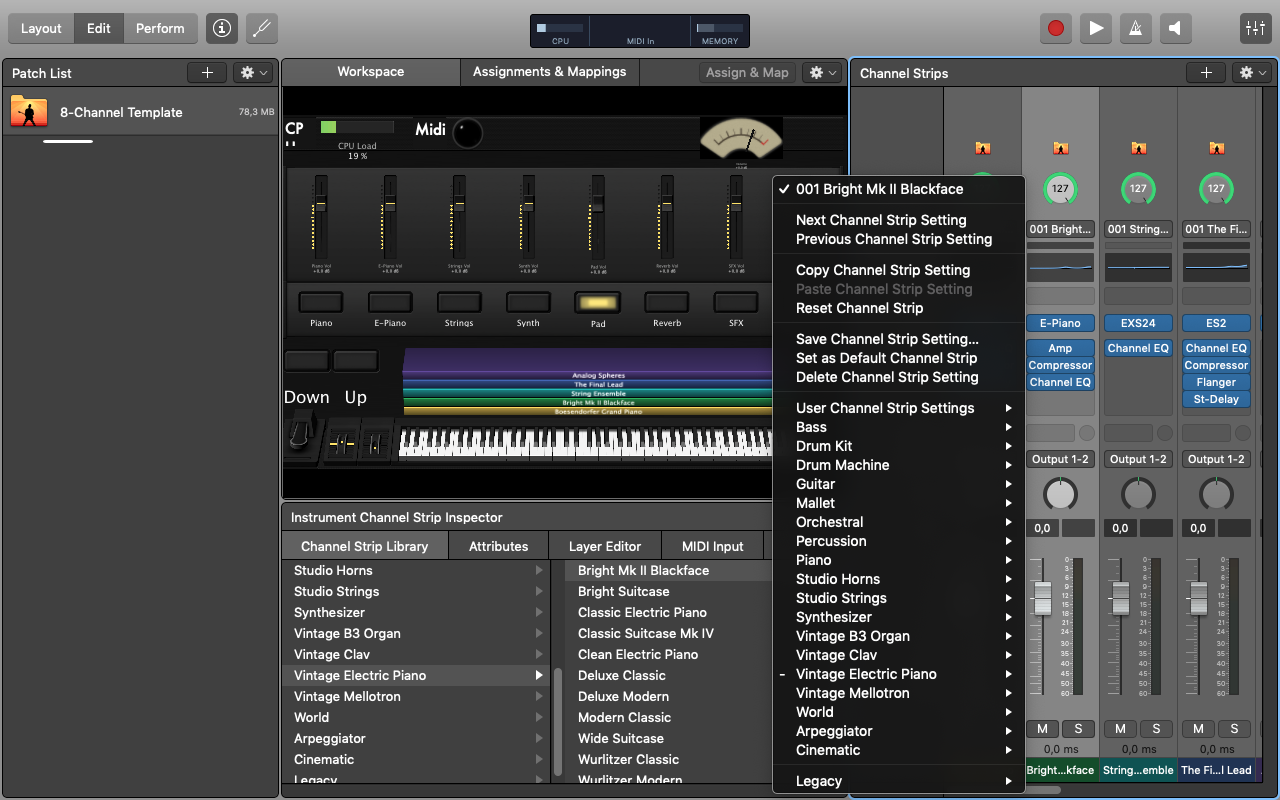Open the Workspace gear action menu
This screenshot has width=1280, height=800.
point(822,72)
